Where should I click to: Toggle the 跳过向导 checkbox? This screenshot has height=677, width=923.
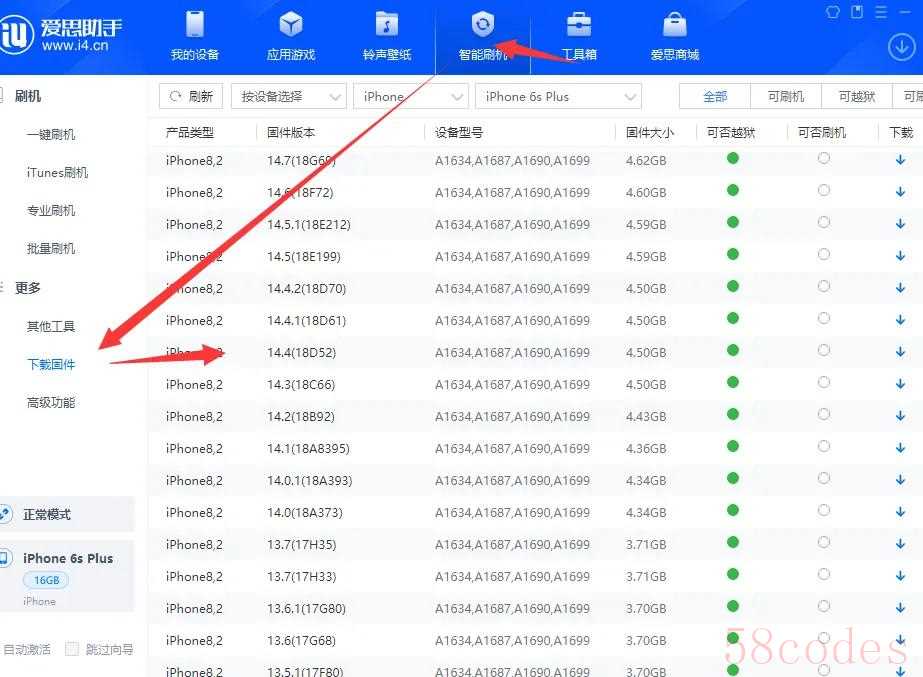pyautogui.click(x=72, y=649)
